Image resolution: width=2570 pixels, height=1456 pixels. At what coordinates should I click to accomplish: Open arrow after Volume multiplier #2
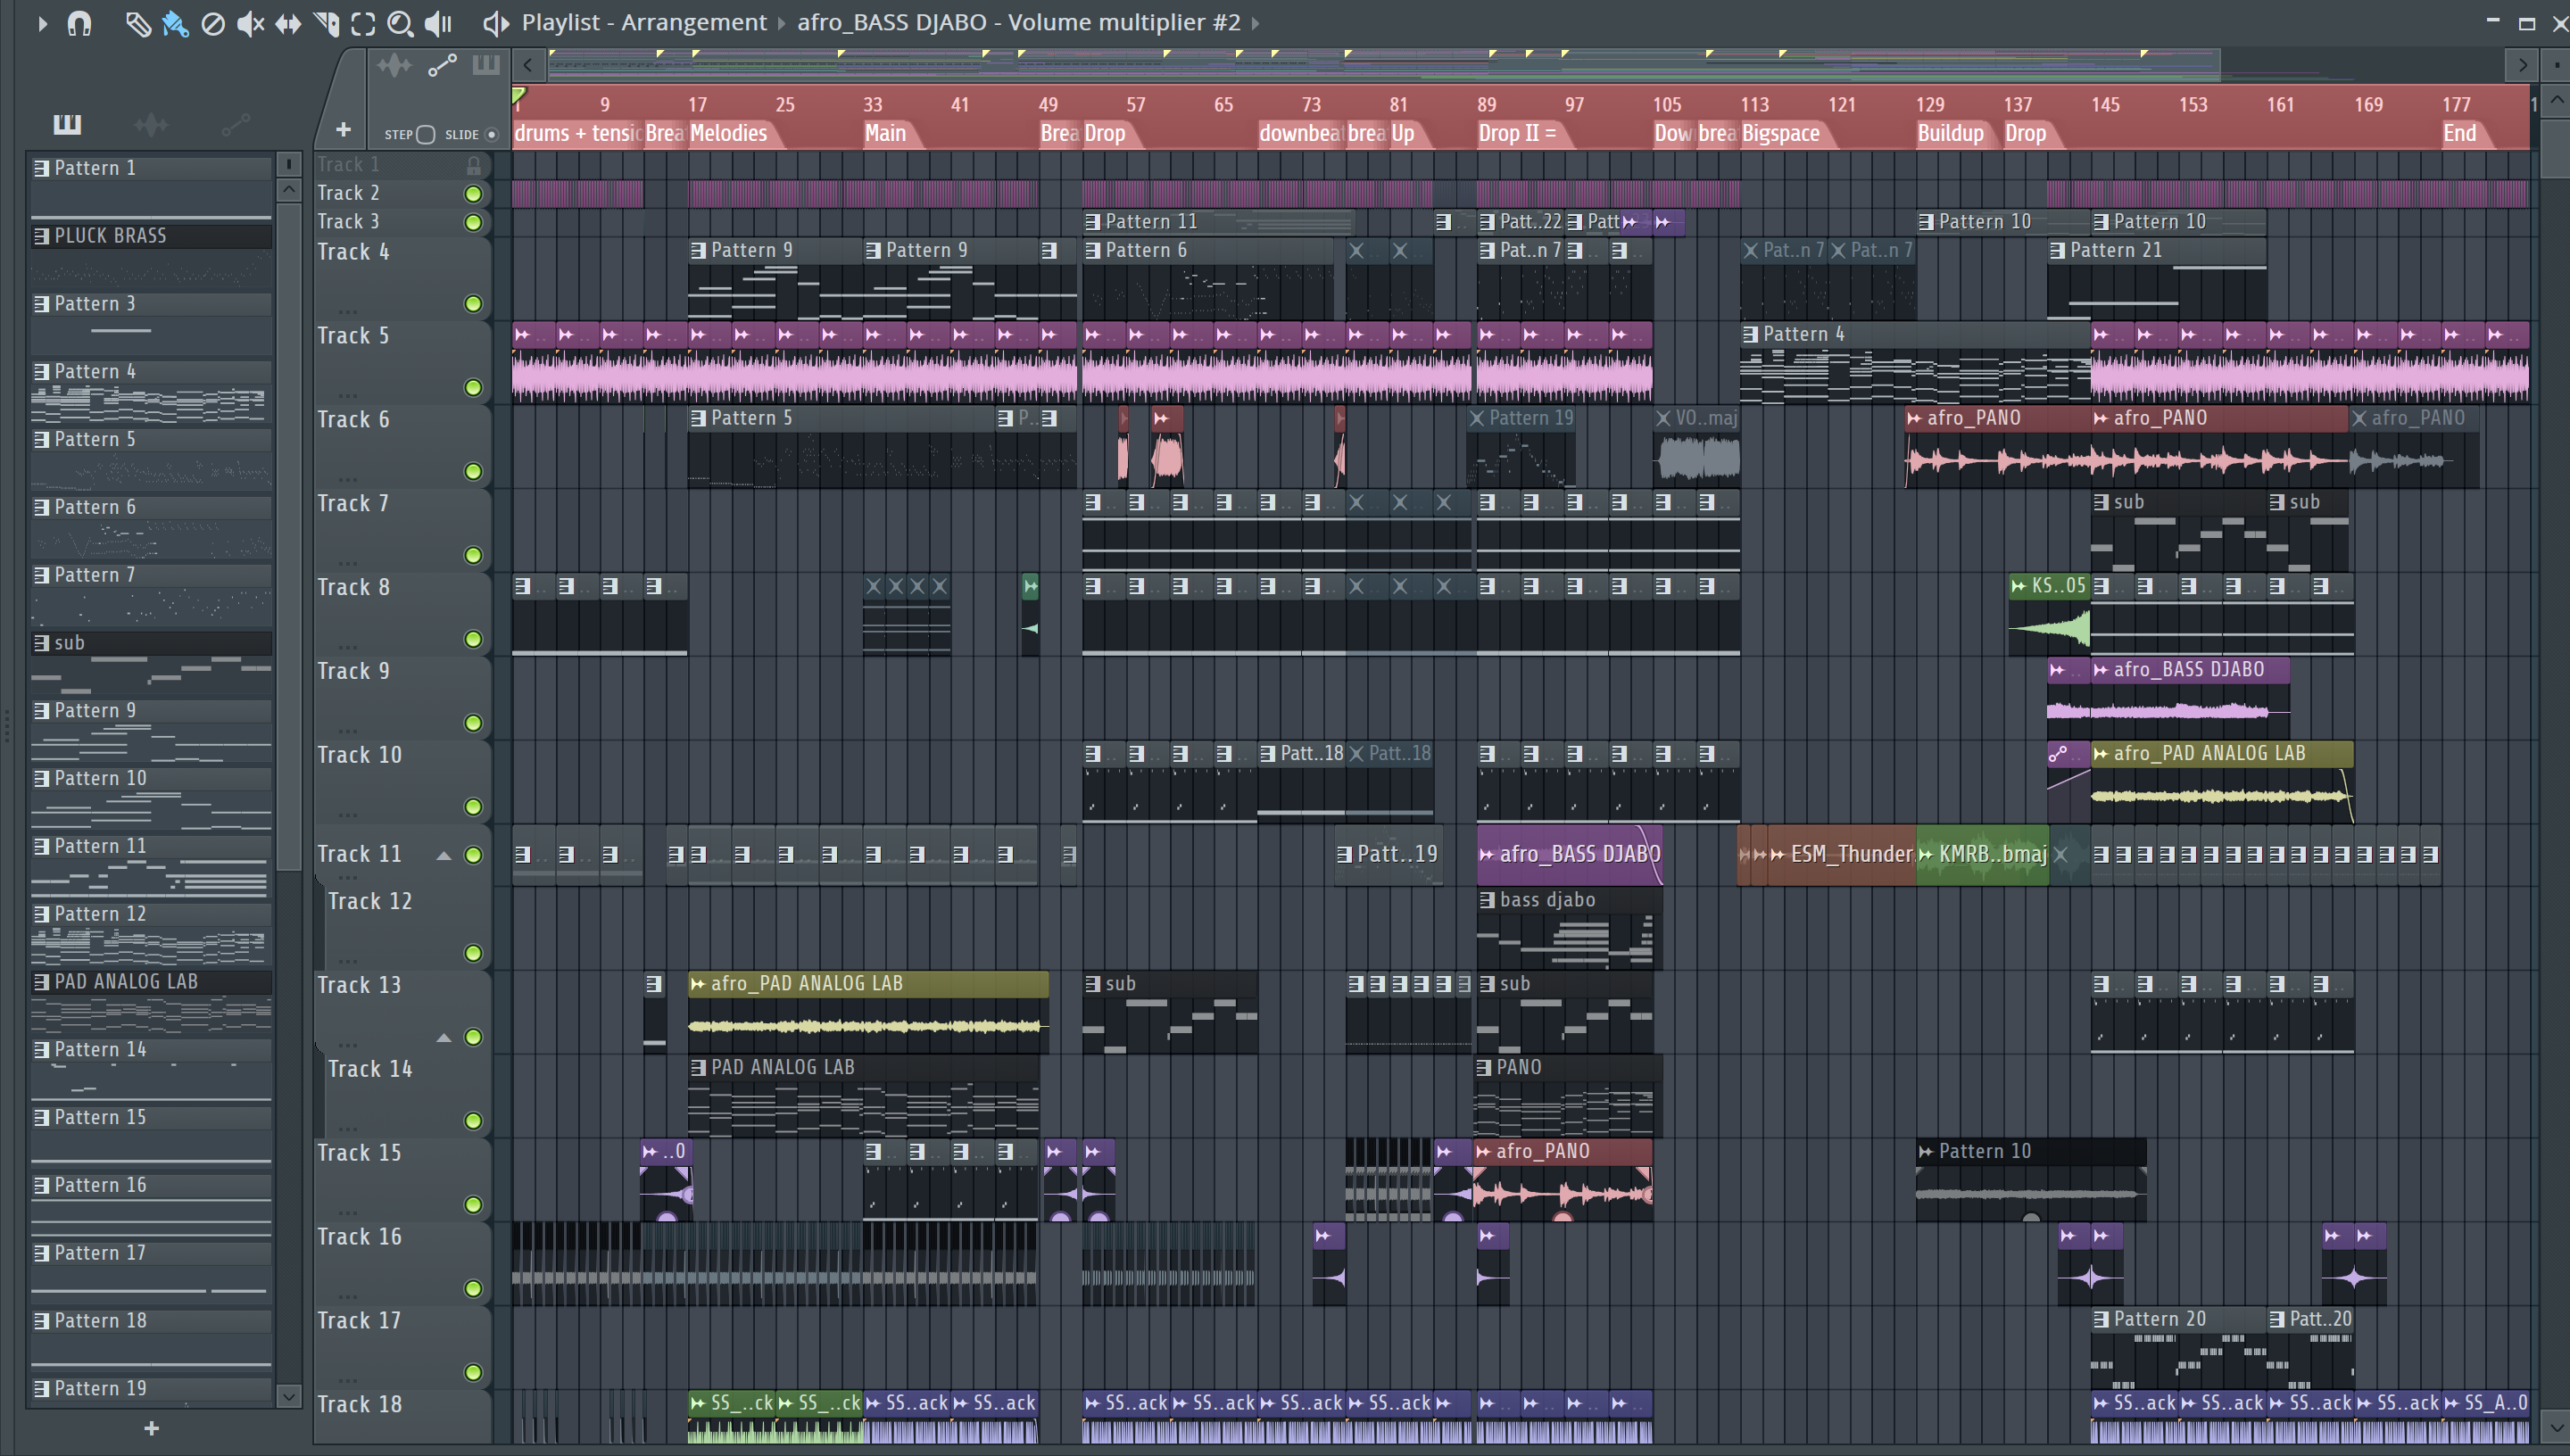point(1256,23)
